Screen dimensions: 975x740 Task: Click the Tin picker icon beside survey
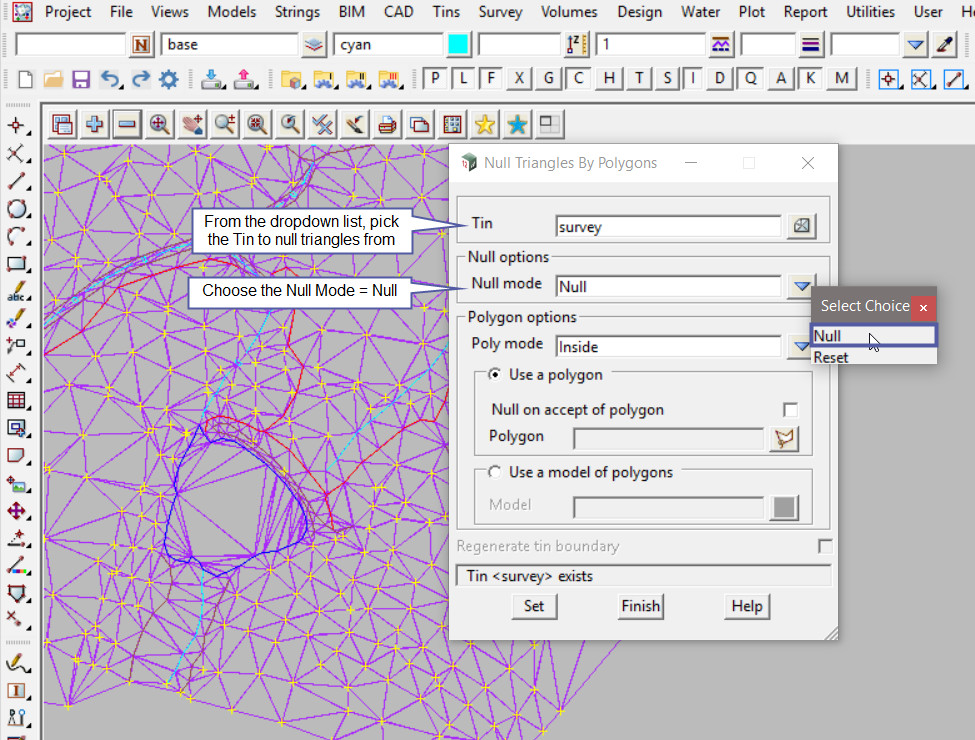[x=801, y=227]
